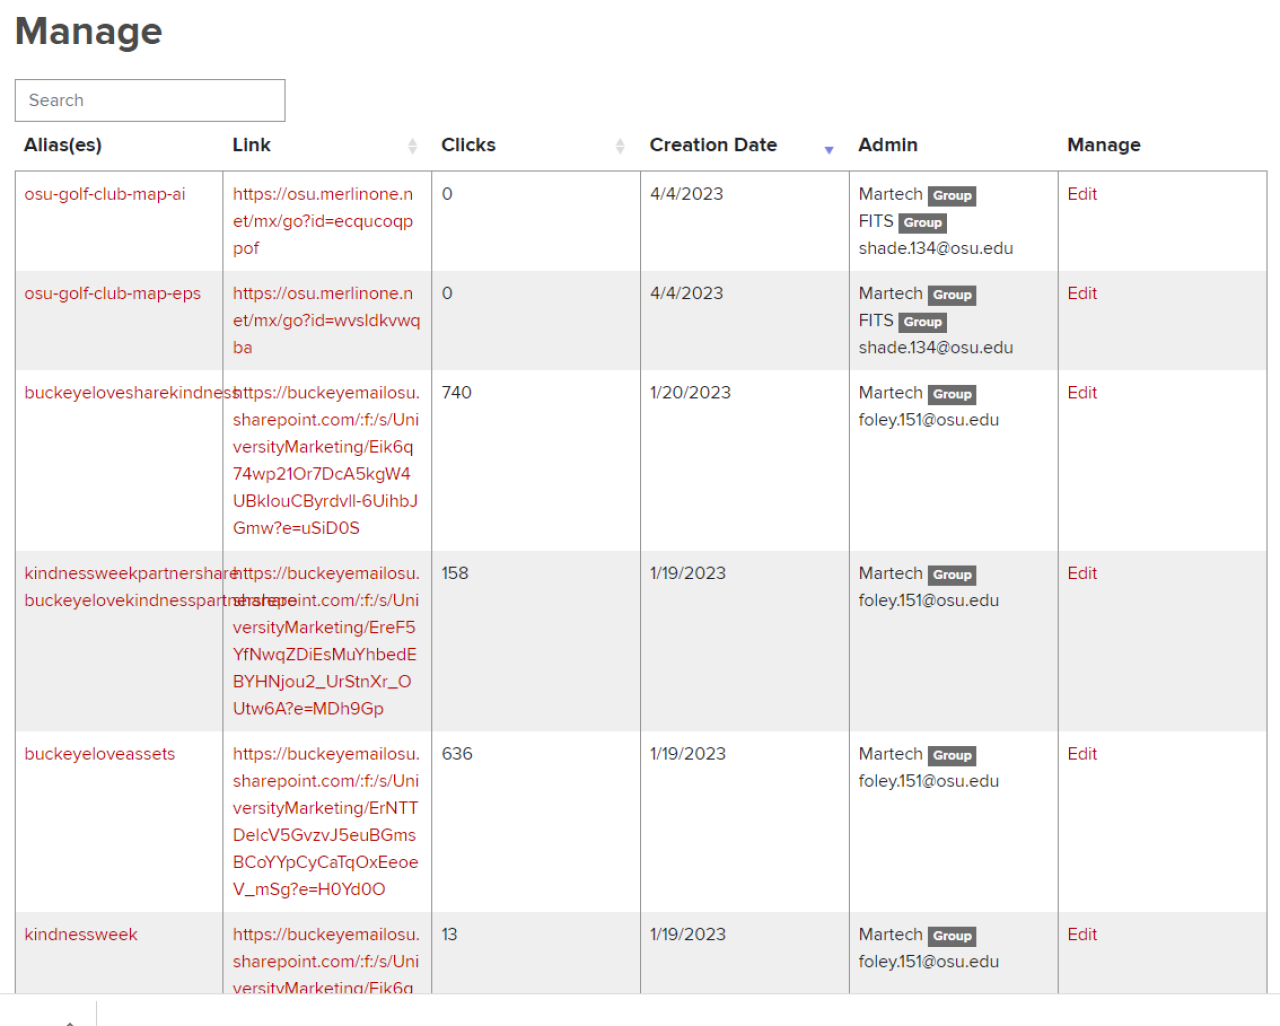Viewport: 1280px width, 1026px height.
Task: Click the Manage column header
Action: (1103, 145)
